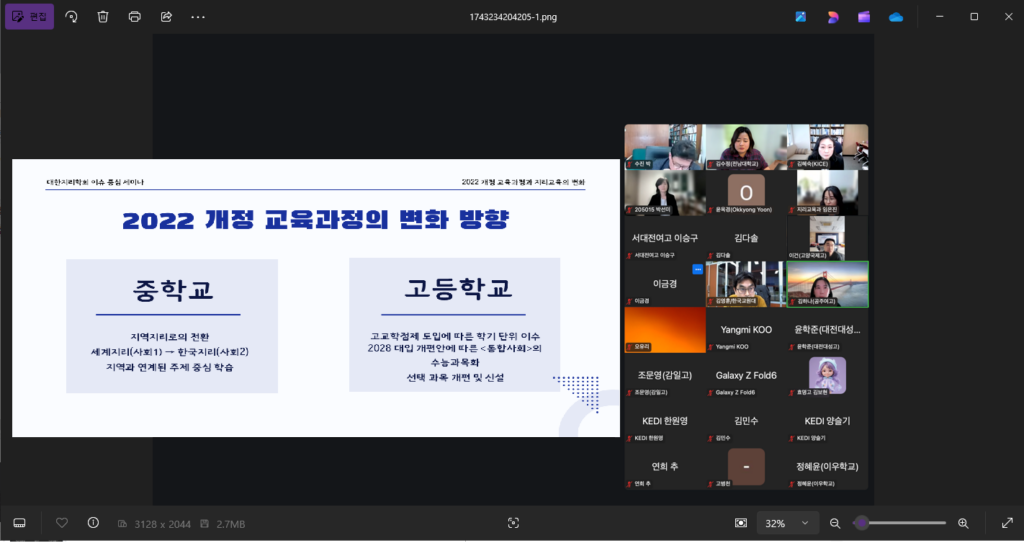Enter fullscreen with the expand arrows icon

pos(1007,523)
